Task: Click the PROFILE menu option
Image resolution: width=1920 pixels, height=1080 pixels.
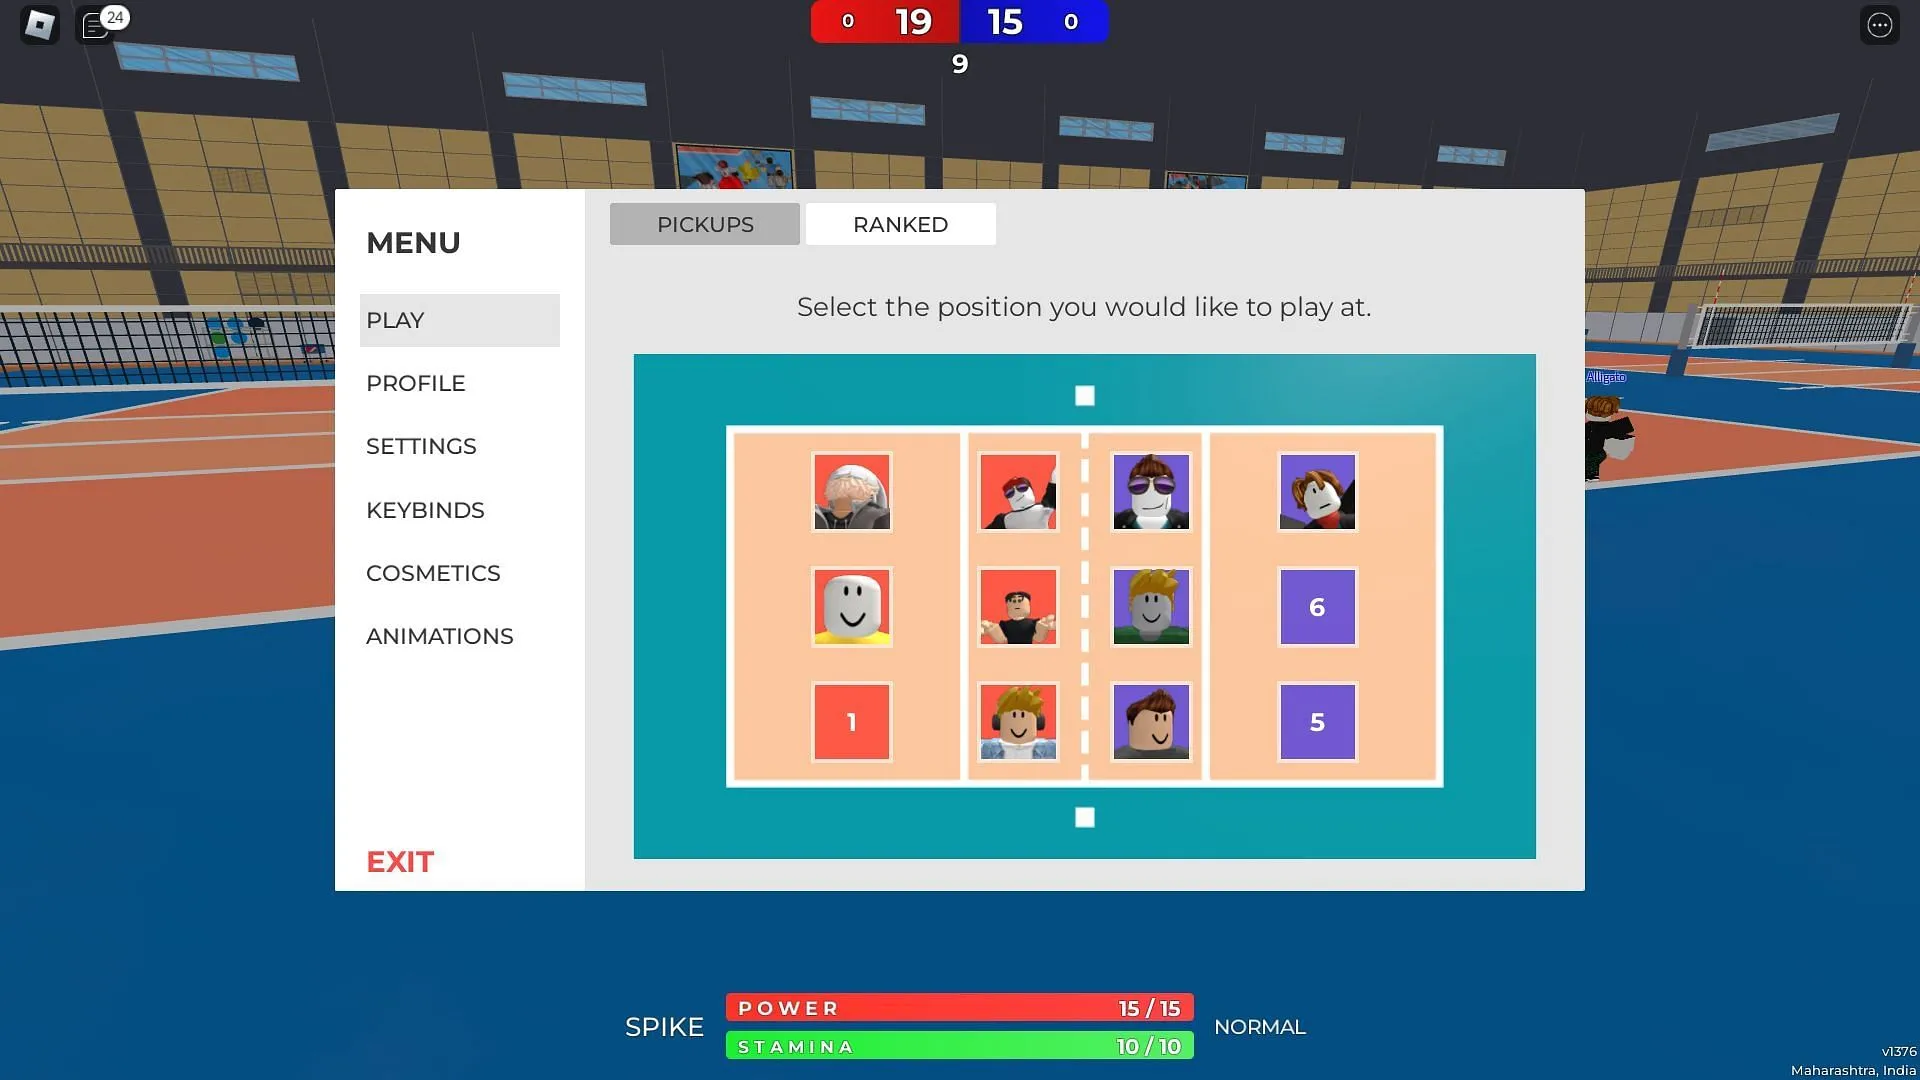Action: pyautogui.click(x=415, y=382)
